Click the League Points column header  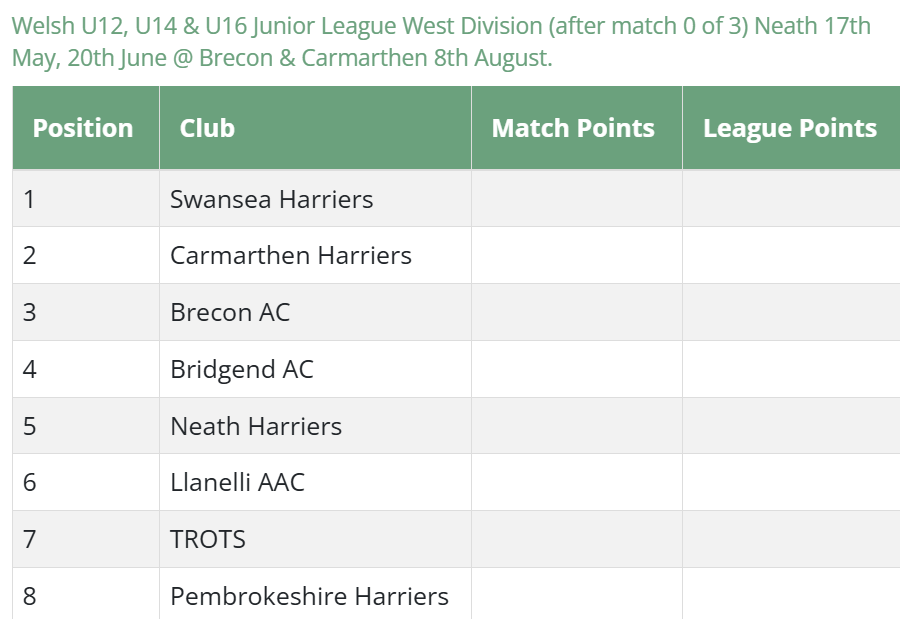coord(789,128)
